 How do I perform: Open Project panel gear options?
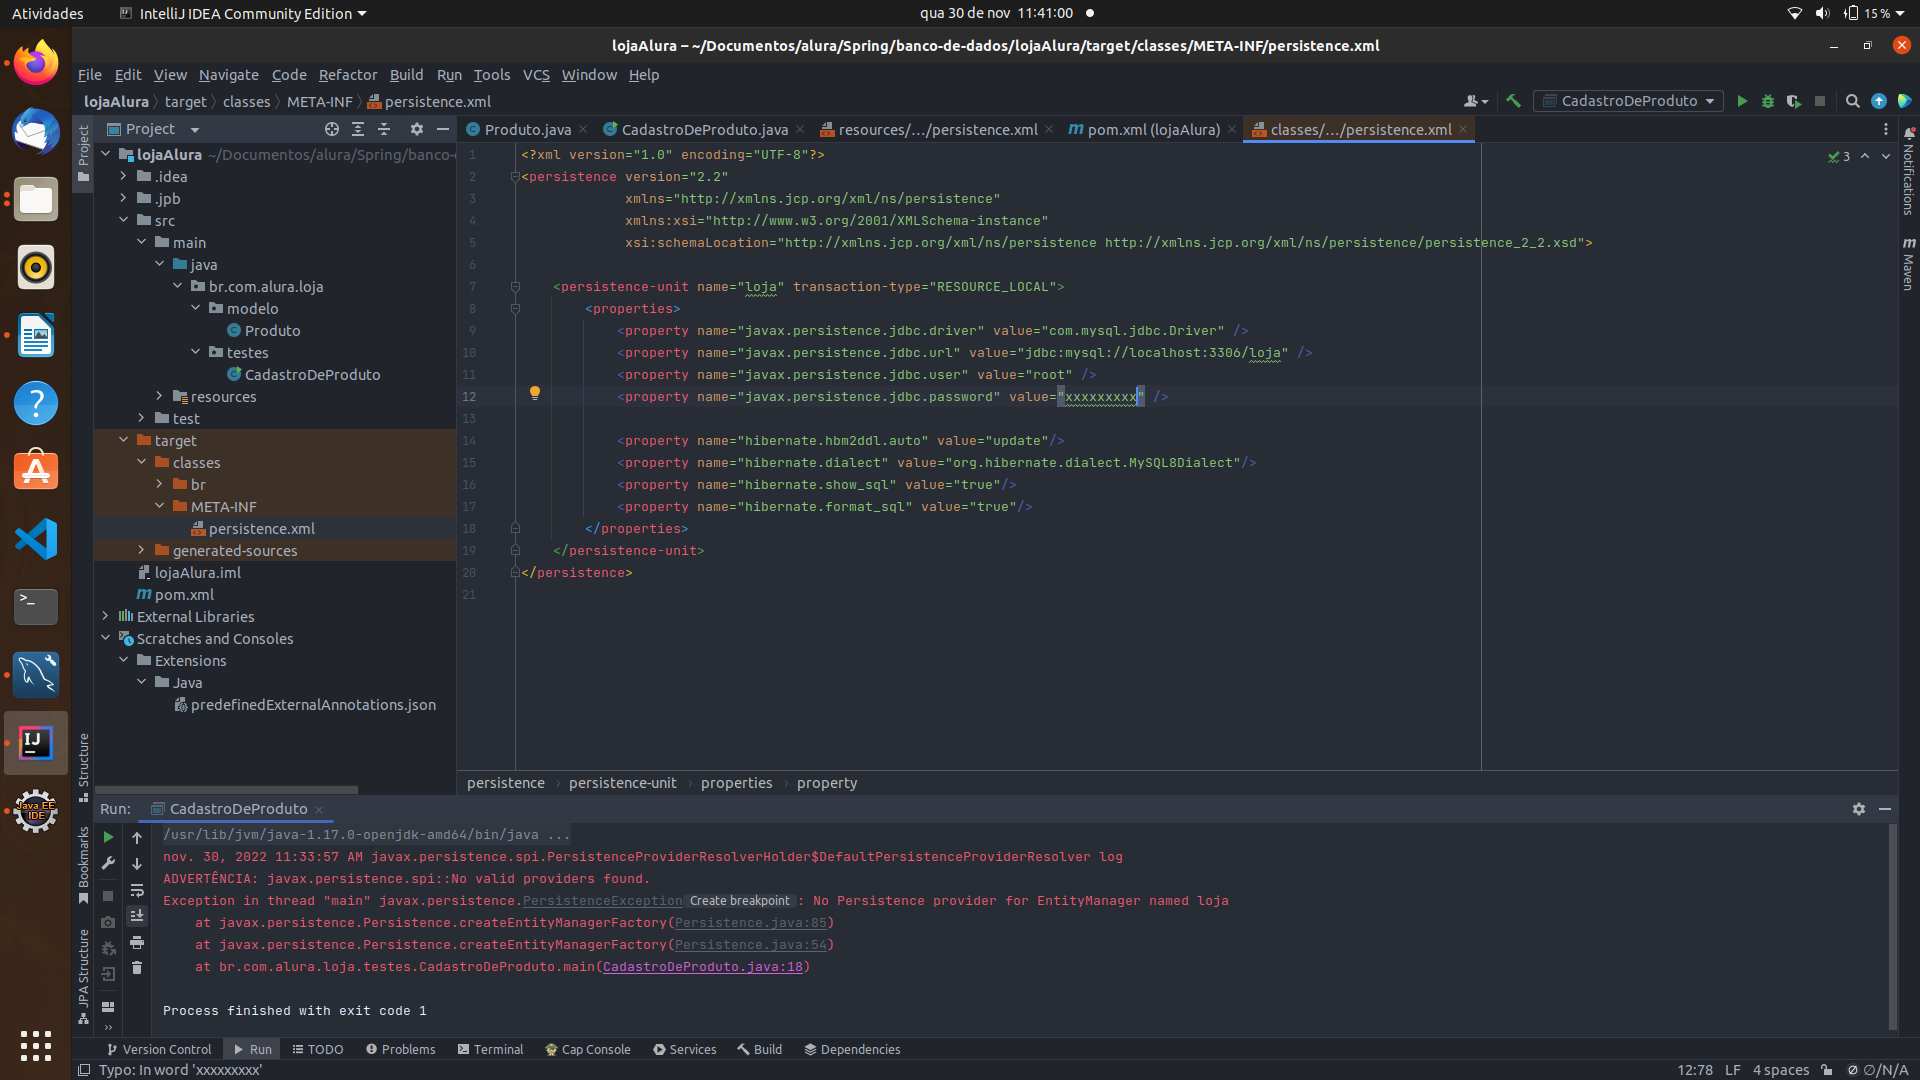click(417, 129)
